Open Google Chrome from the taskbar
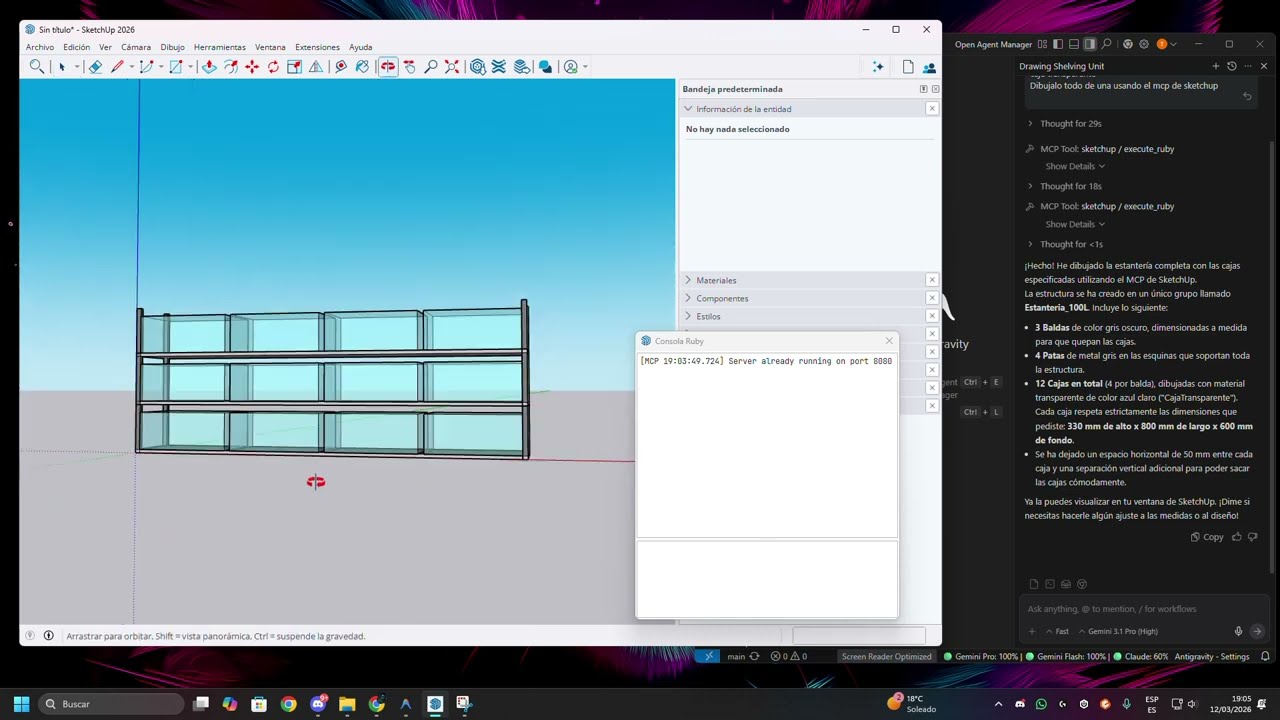Viewport: 1280px width, 720px height. point(289,704)
